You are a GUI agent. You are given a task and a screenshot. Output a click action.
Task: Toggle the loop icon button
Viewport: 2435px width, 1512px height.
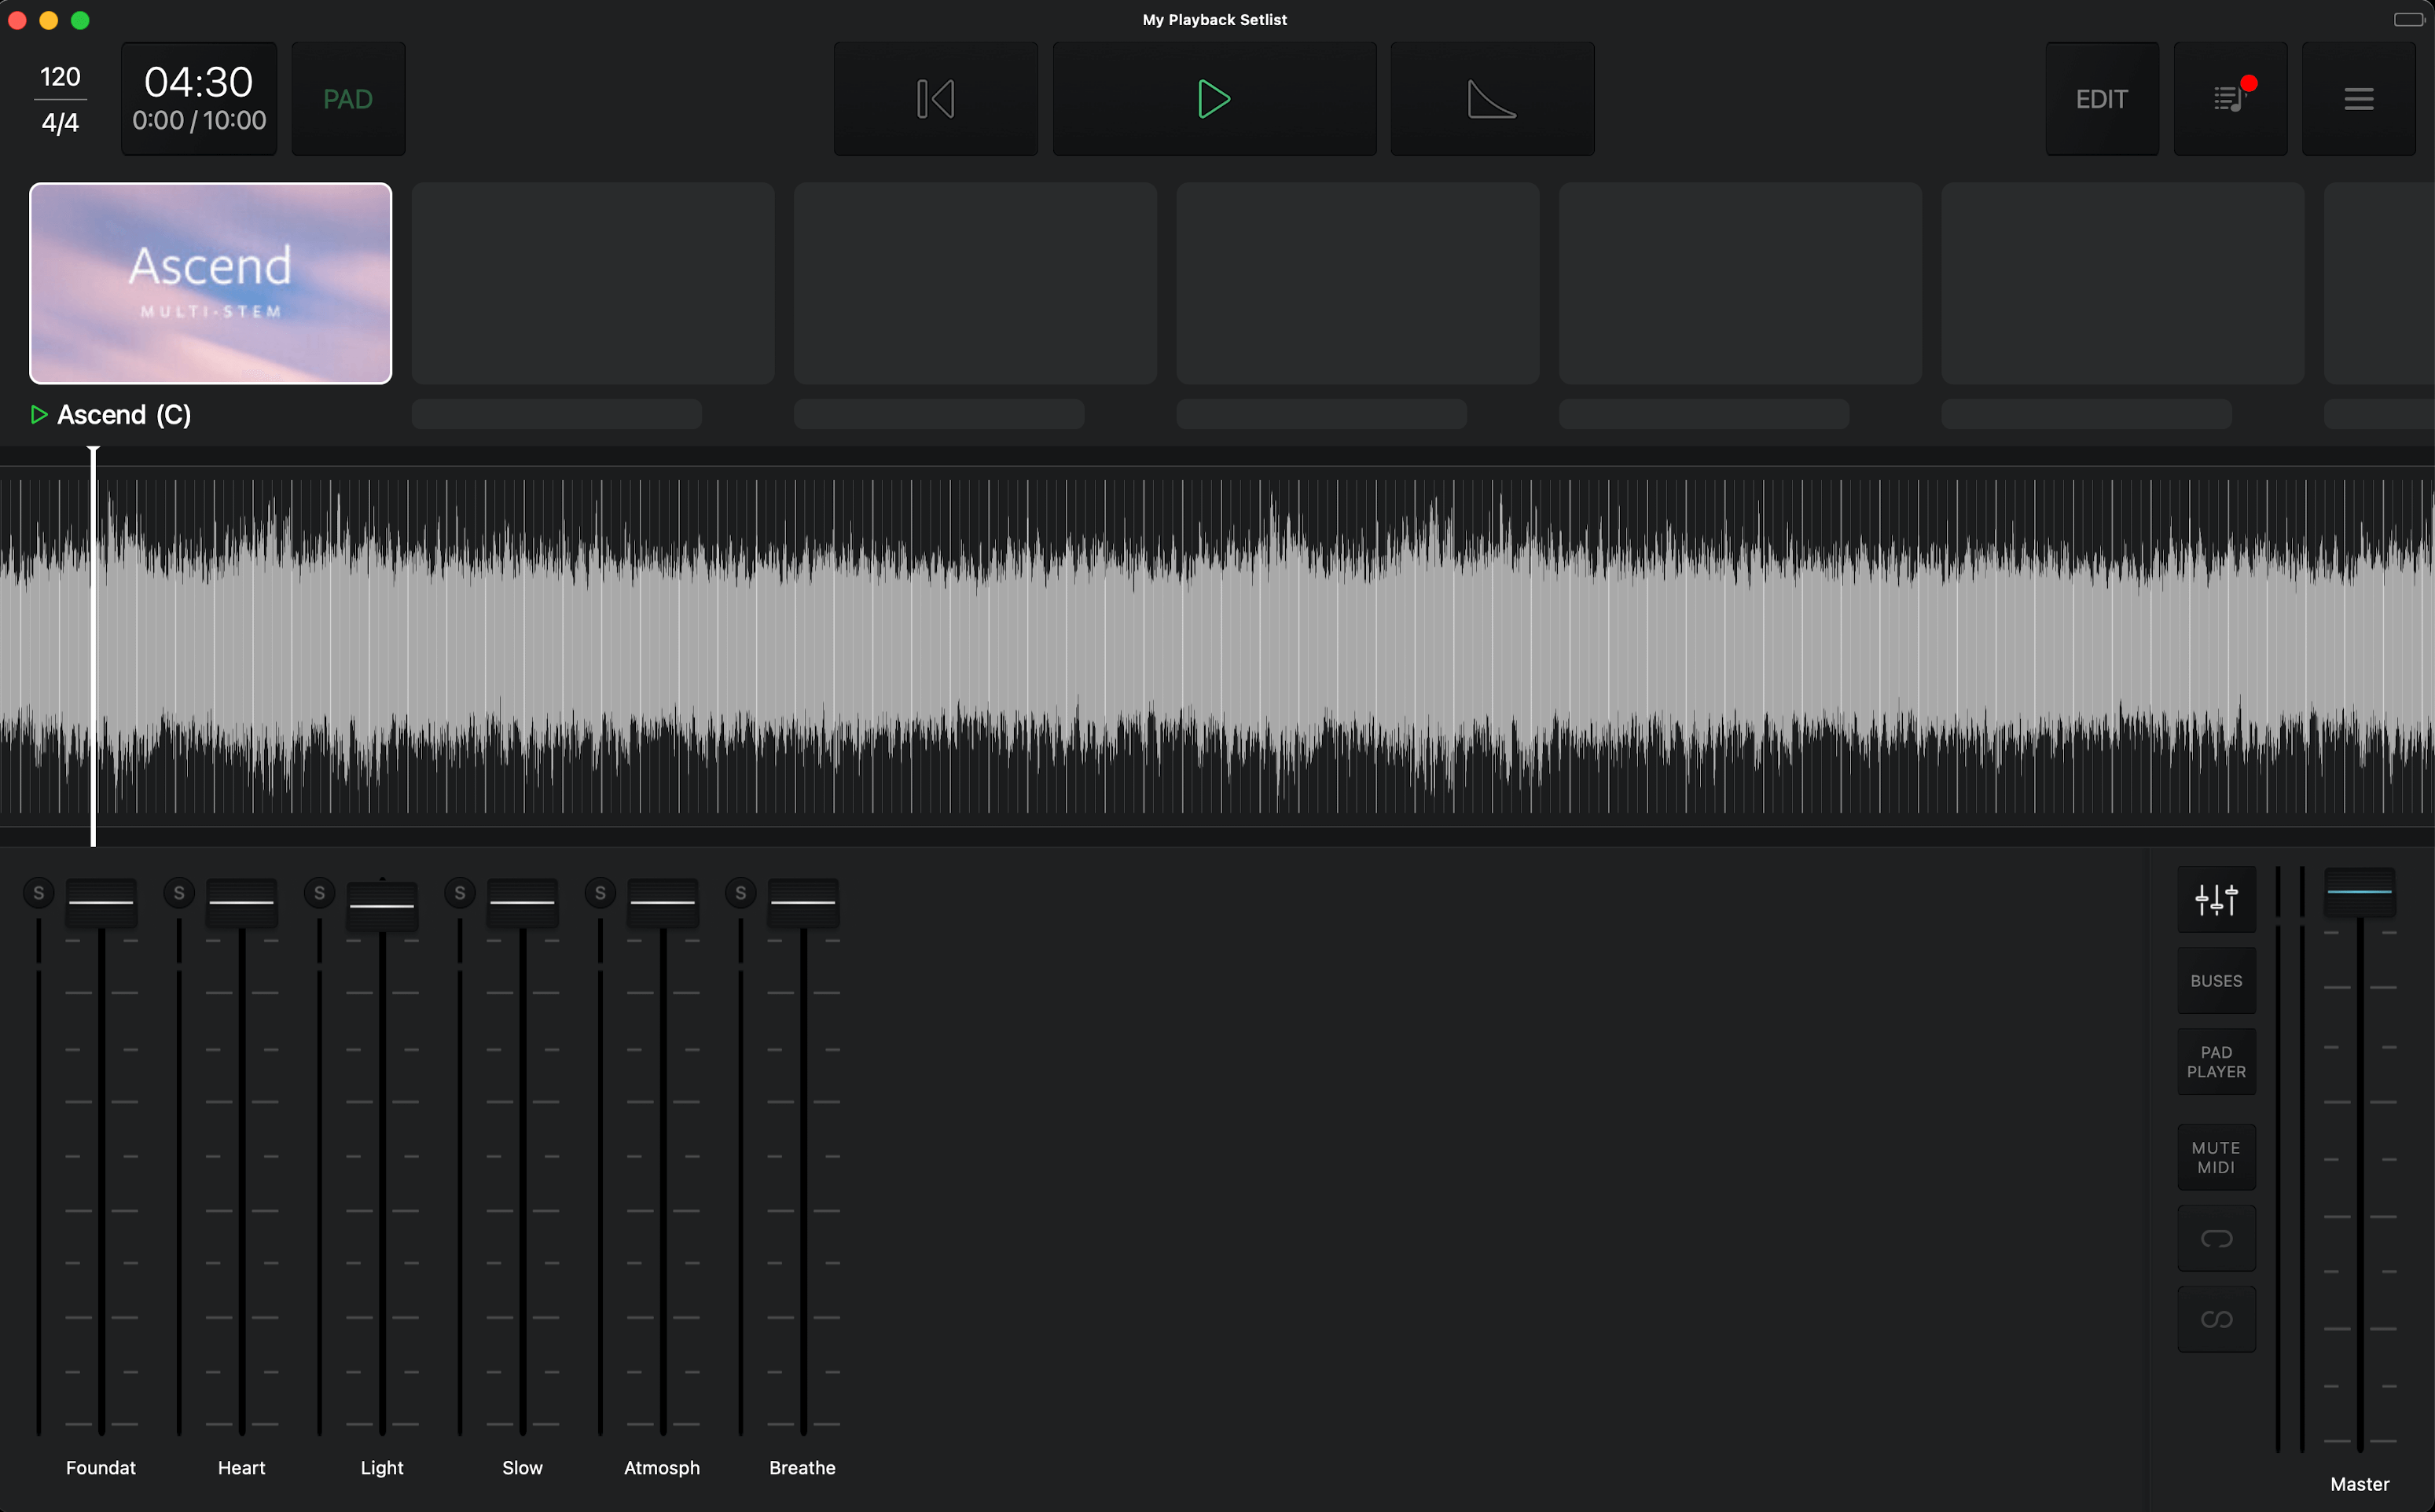pos(2216,1239)
